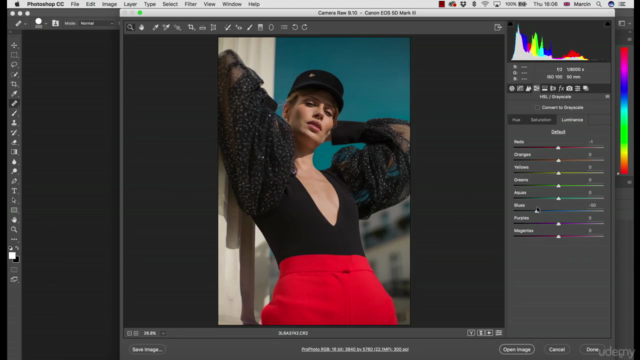Image resolution: width=640 pixels, height=360 pixels.
Task: Select Photoshop Clone Stamp tool
Action: pos(14,123)
